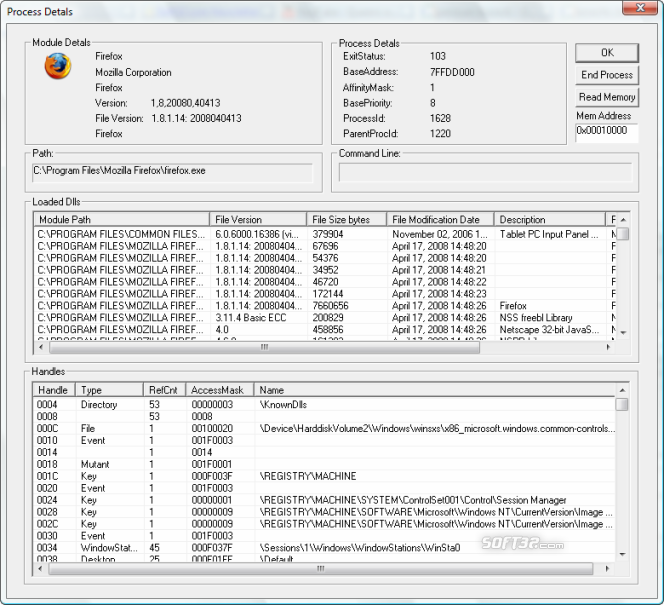Terminate Firefox via End Process button

(607, 75)
